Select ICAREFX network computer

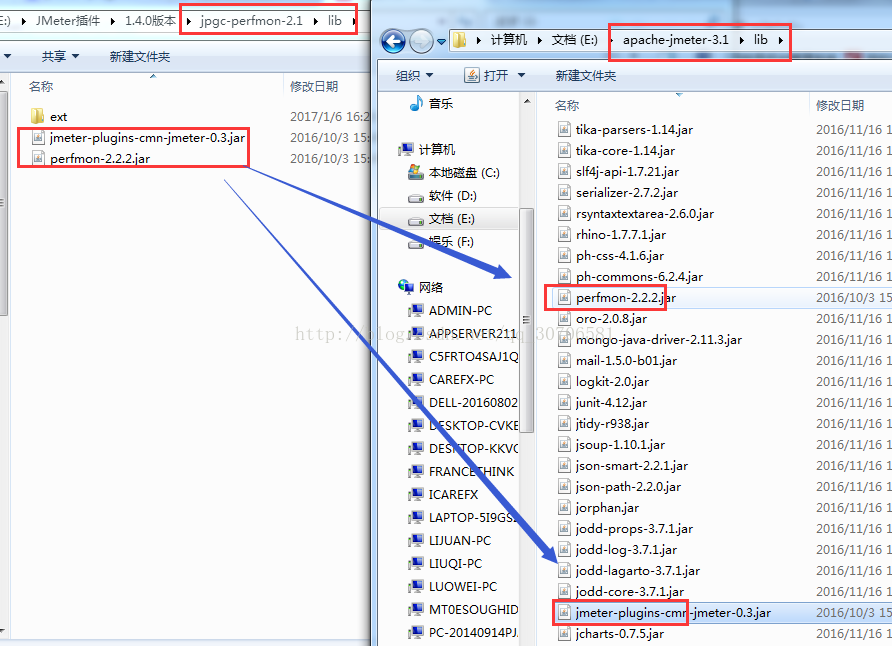coord(443,494)
